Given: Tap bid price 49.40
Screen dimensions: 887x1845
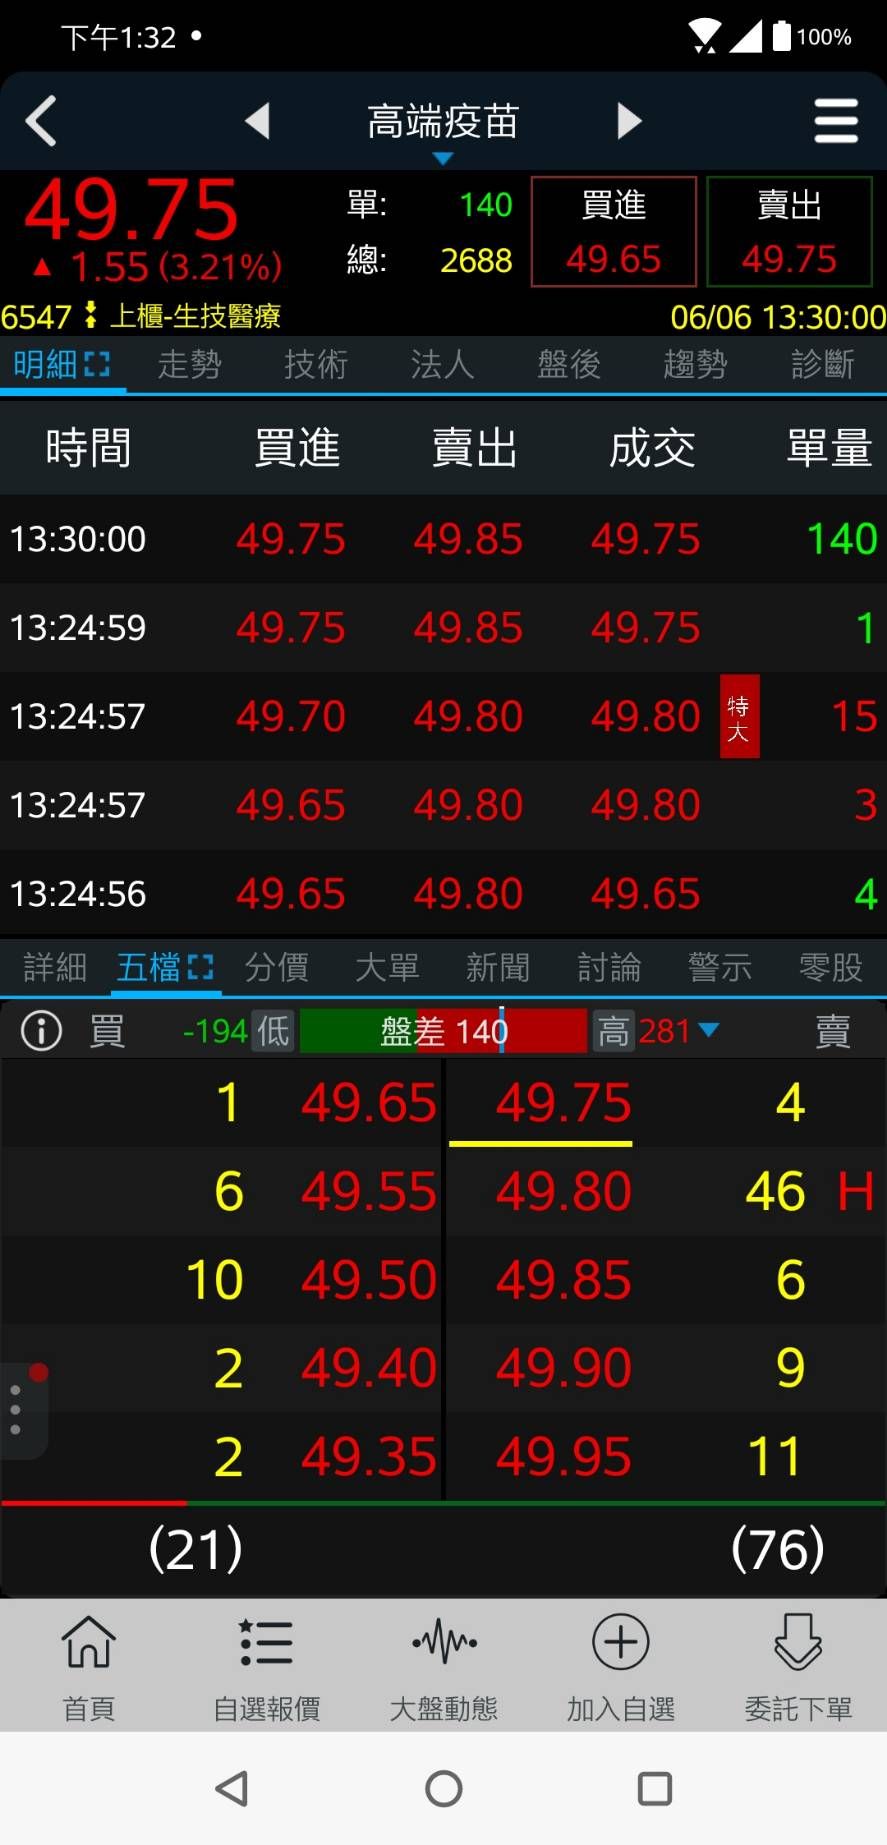Looking at the screenshot, I should click(x=369, y=1368).
